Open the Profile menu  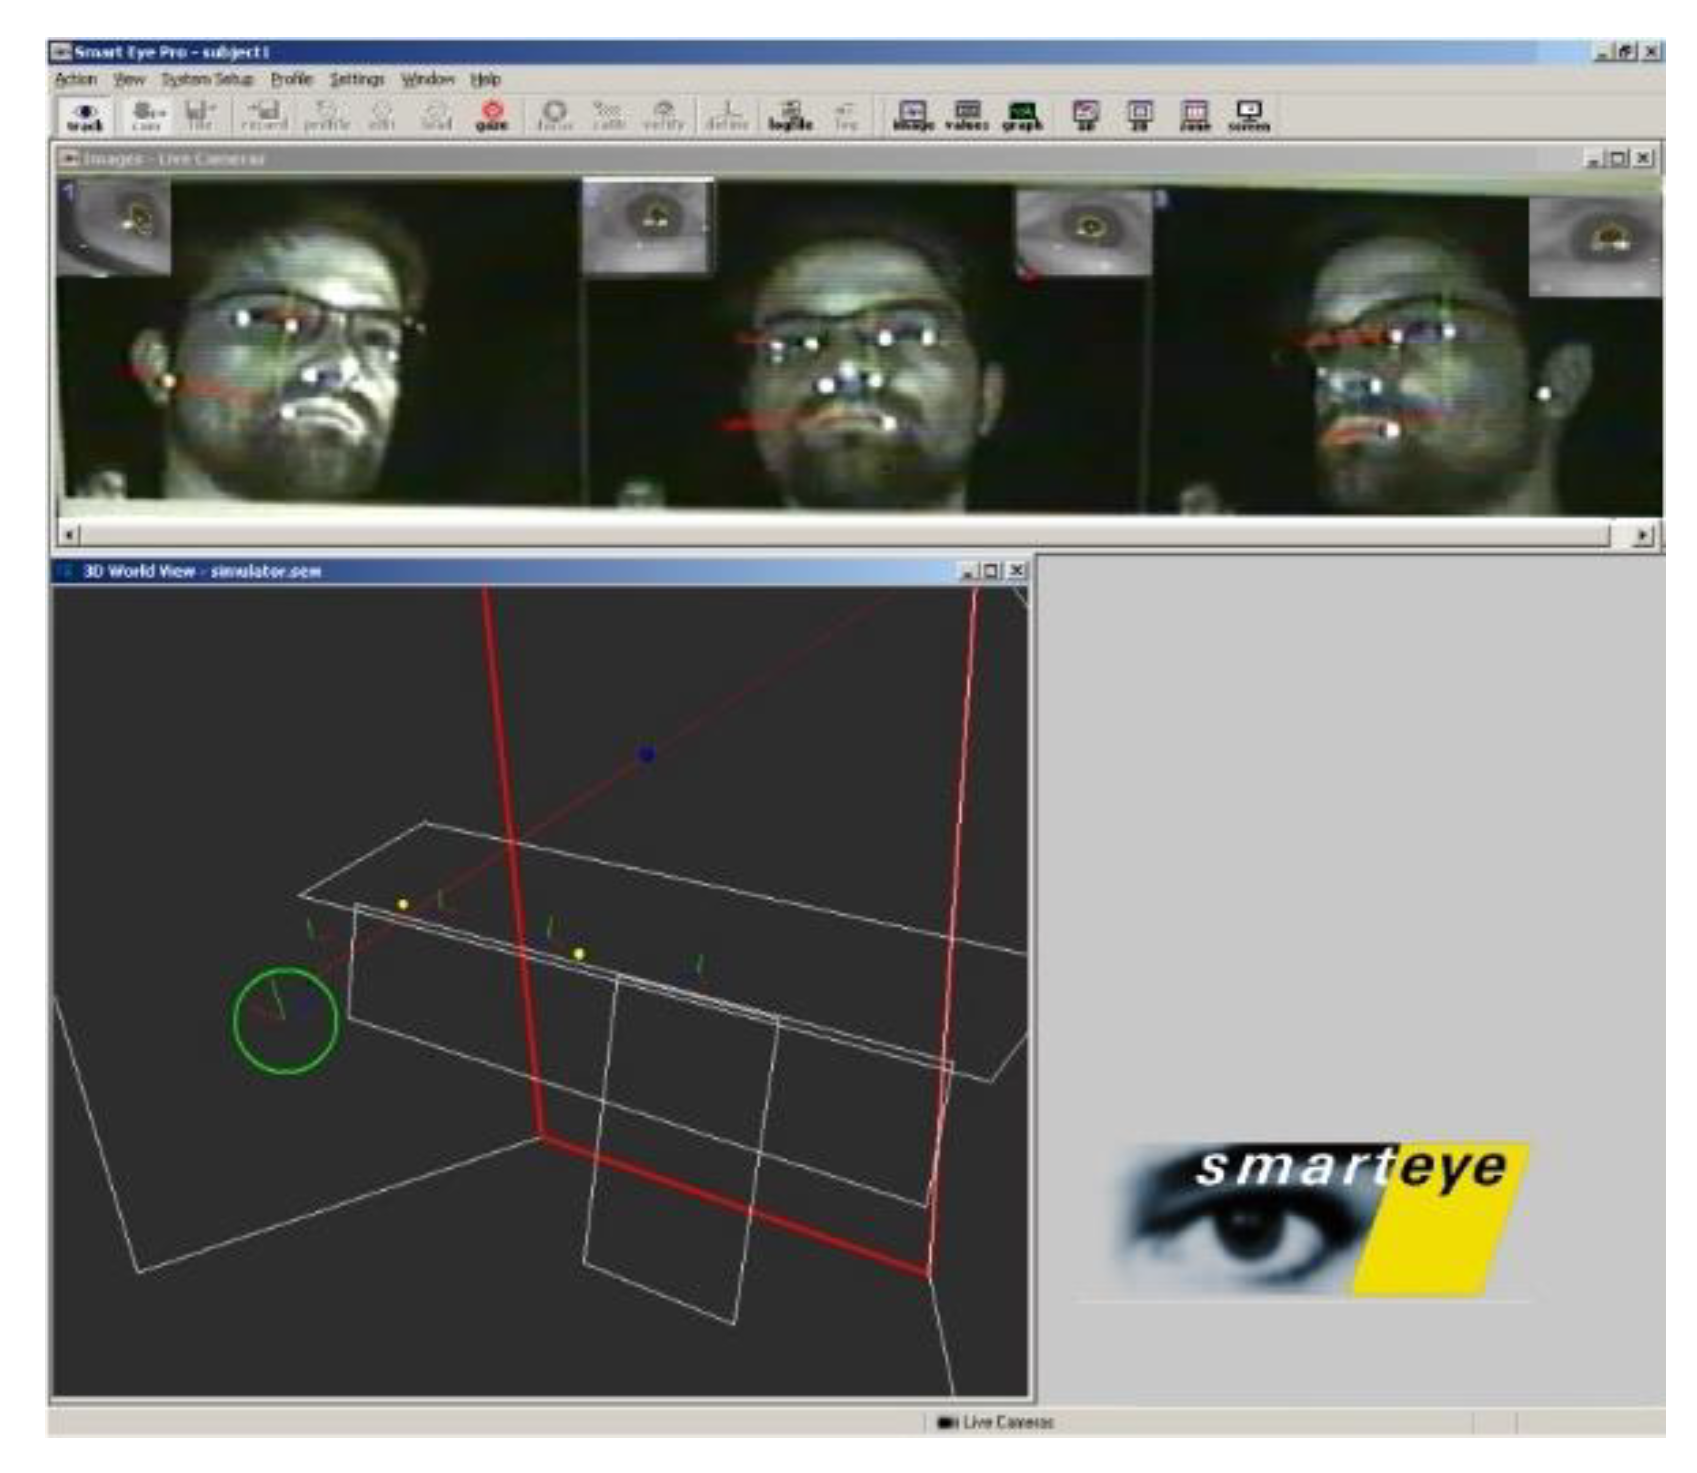coord(291,79)
